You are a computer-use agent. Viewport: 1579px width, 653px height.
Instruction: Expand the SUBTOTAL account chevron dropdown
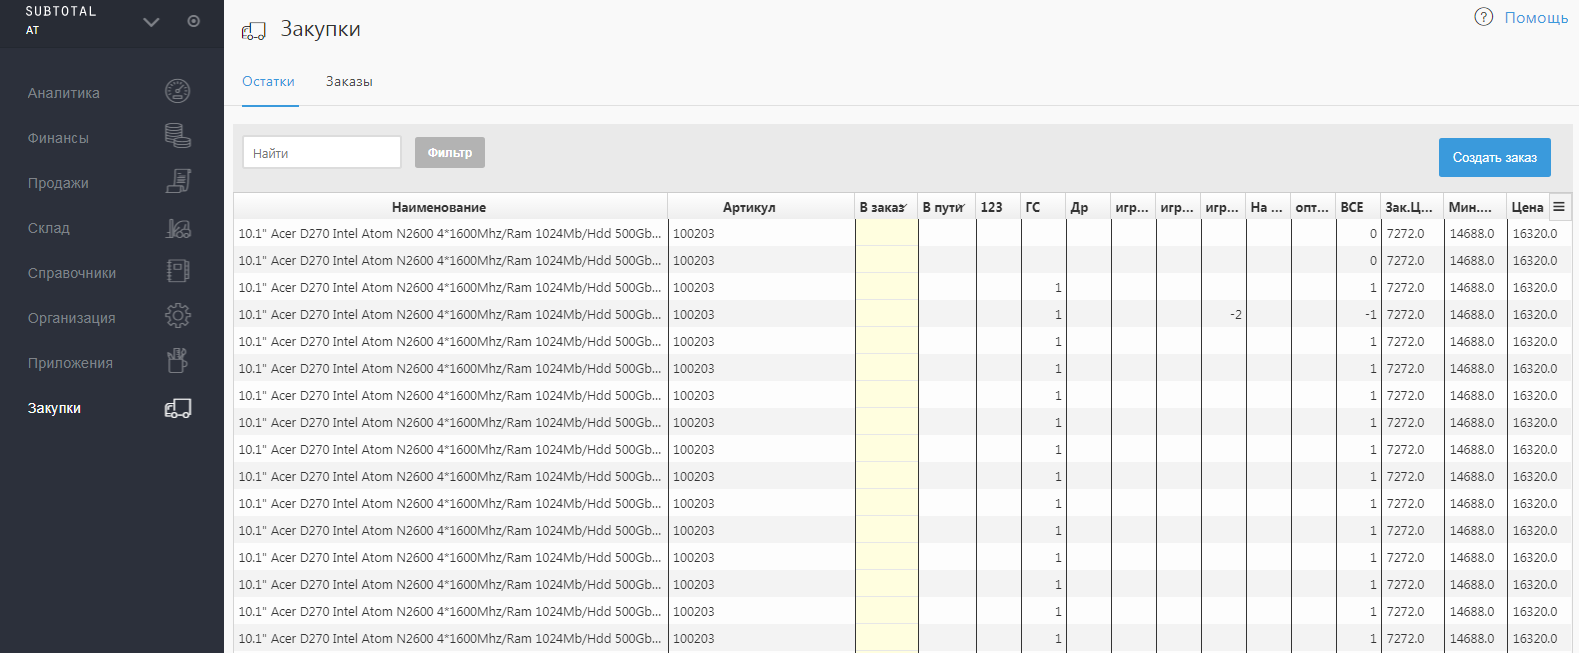pos(151,22)
